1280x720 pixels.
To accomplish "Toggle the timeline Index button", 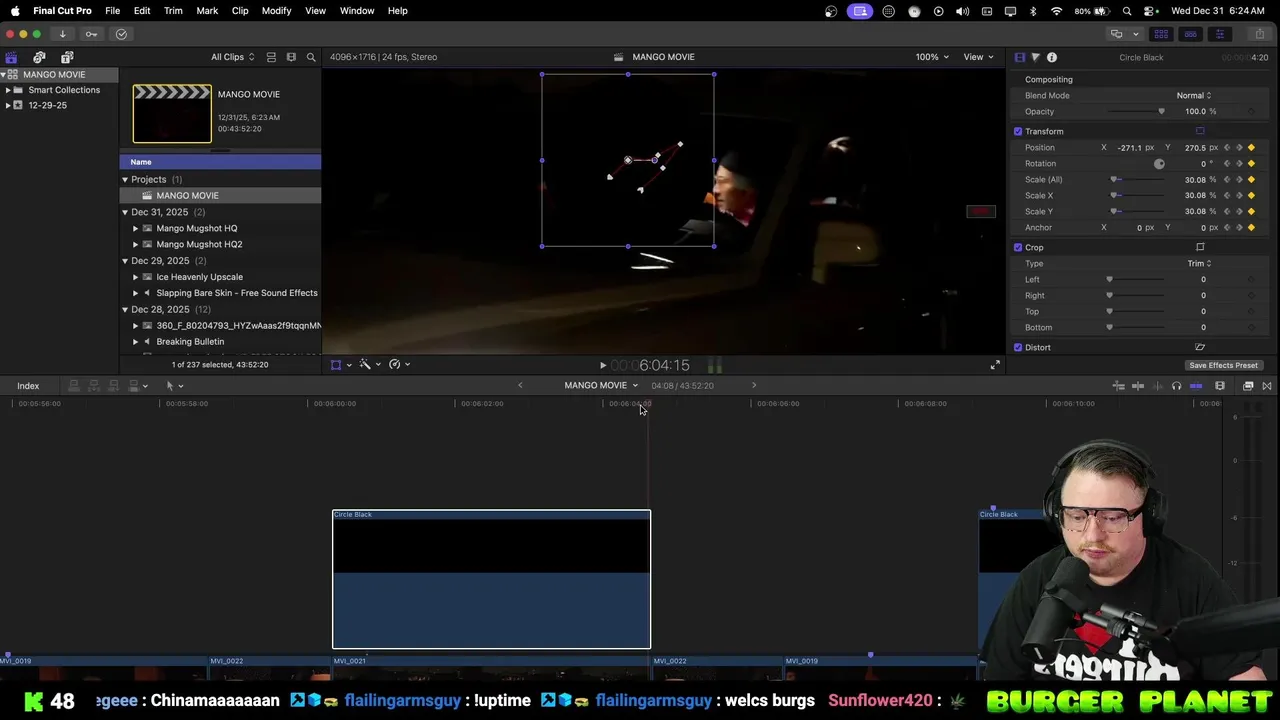I will click(28, 386).
